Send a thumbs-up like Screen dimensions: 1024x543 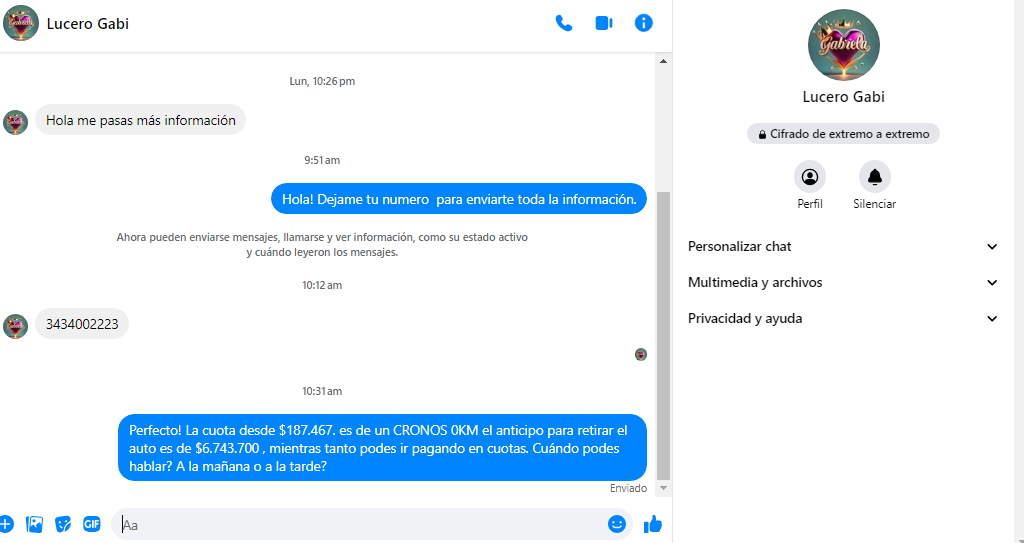click(652, 524)
